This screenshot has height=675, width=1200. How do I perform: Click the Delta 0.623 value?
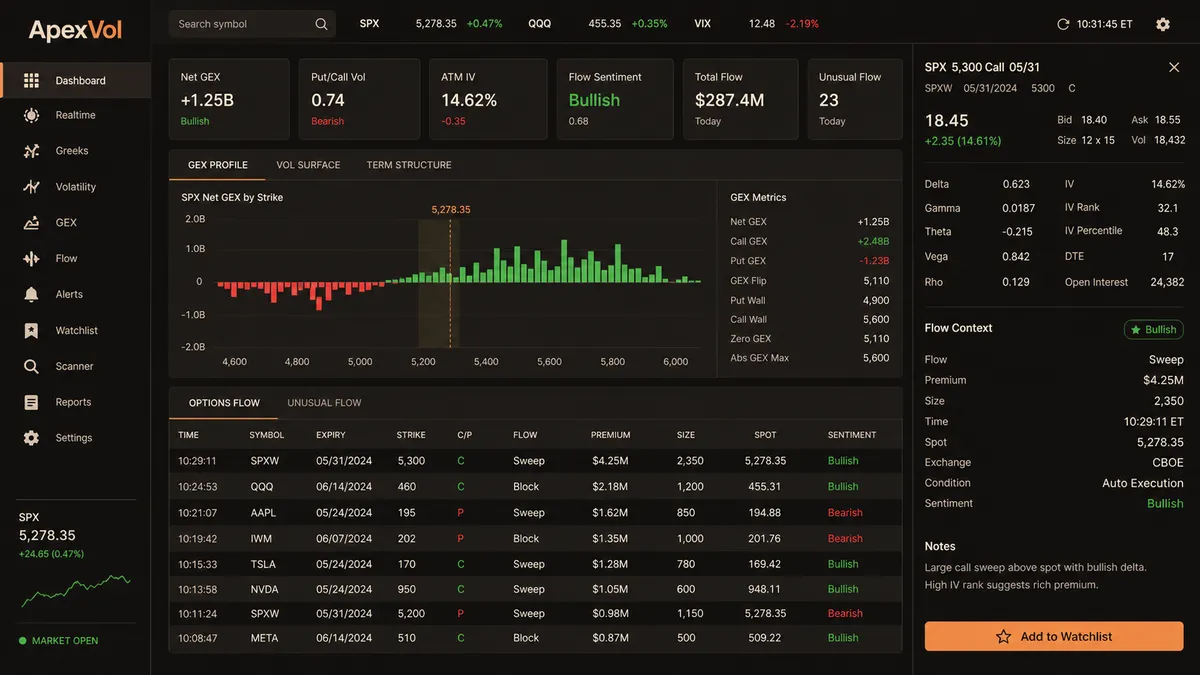(x=1016, y=184)
